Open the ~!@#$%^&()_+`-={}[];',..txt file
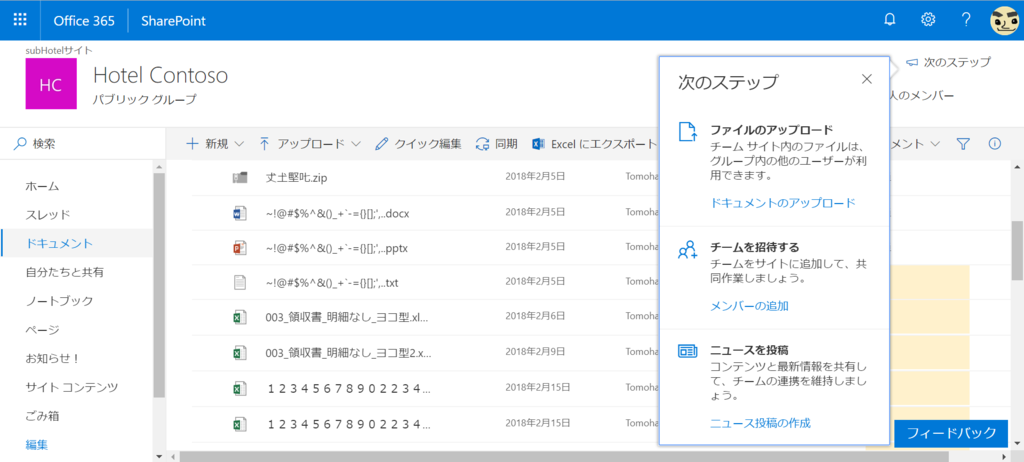The image size is (1024, 462). (x=332, y=283)
